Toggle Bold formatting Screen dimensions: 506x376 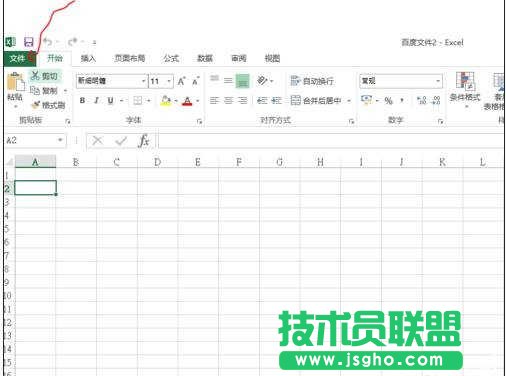(82, 100)
